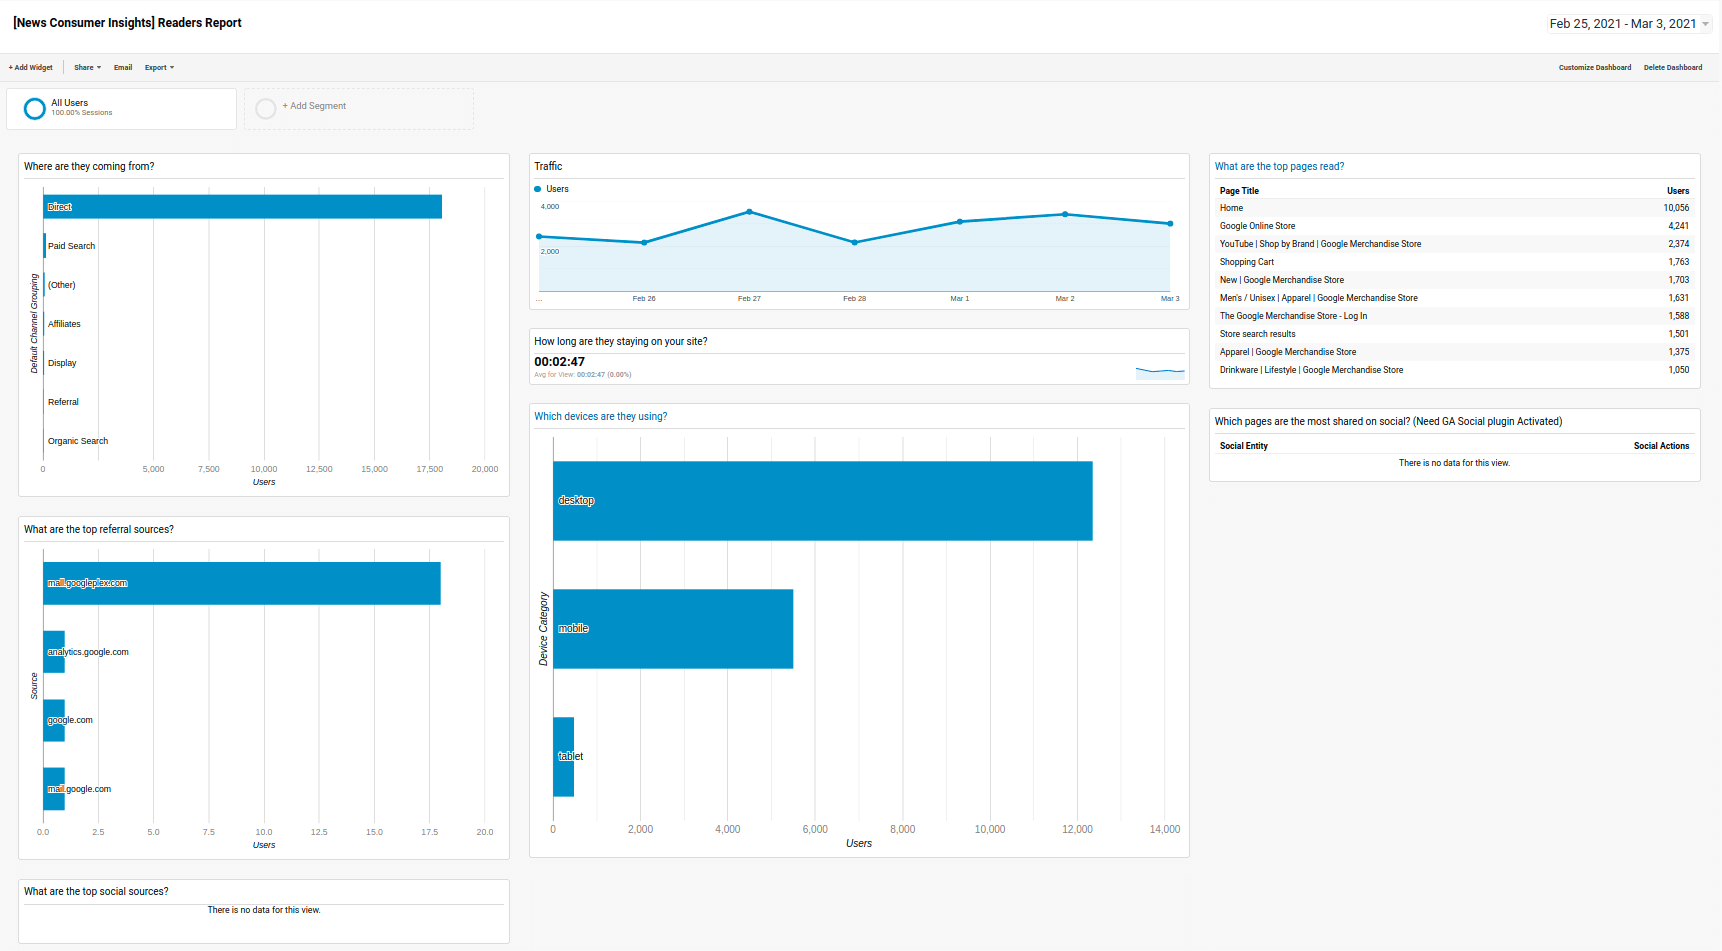This screenshot has height=951, width=1722.
Task: Click the + Add Segment radio circle
Action: point(265,107)
